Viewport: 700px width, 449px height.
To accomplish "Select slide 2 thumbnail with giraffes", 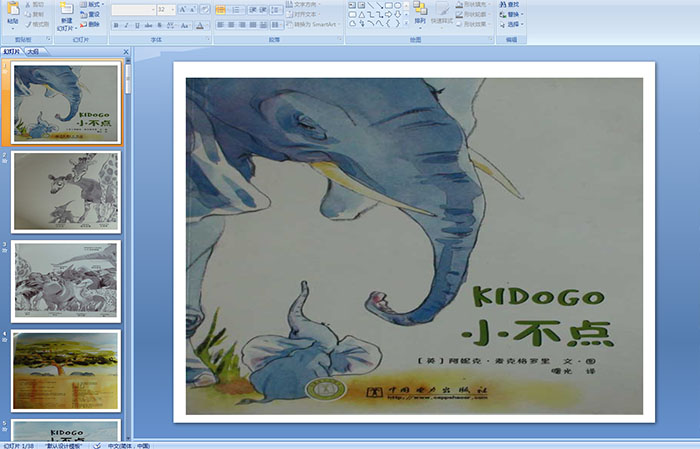I will [x=66, y=192].
